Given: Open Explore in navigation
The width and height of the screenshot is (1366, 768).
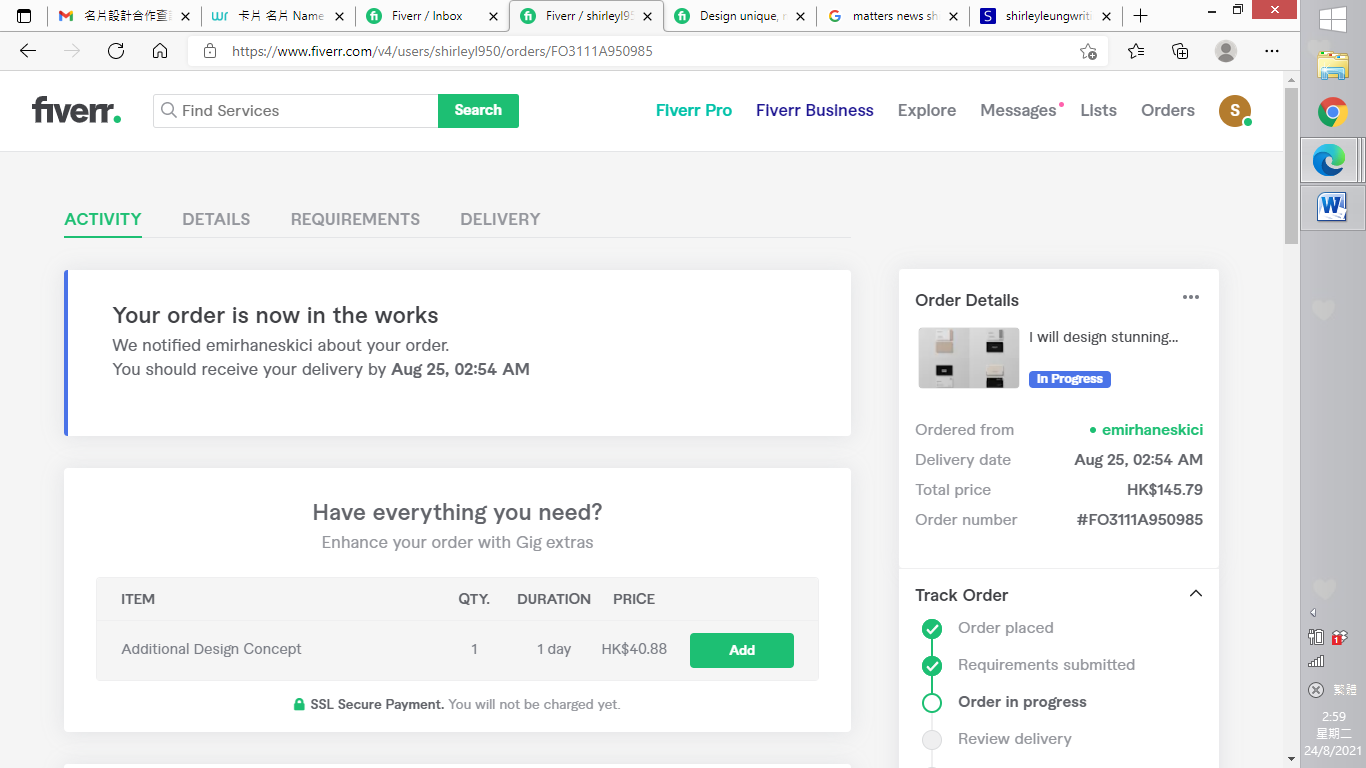Looking at the screenshot, I should 927,111.
